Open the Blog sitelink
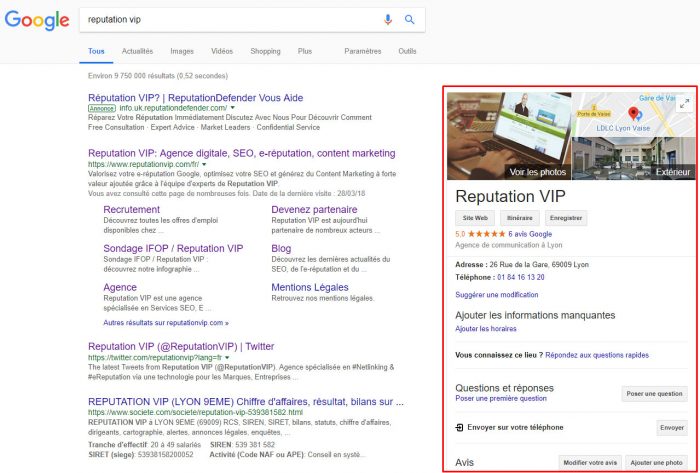The height and width of the screenshot is (473, 700). point(281,249)
